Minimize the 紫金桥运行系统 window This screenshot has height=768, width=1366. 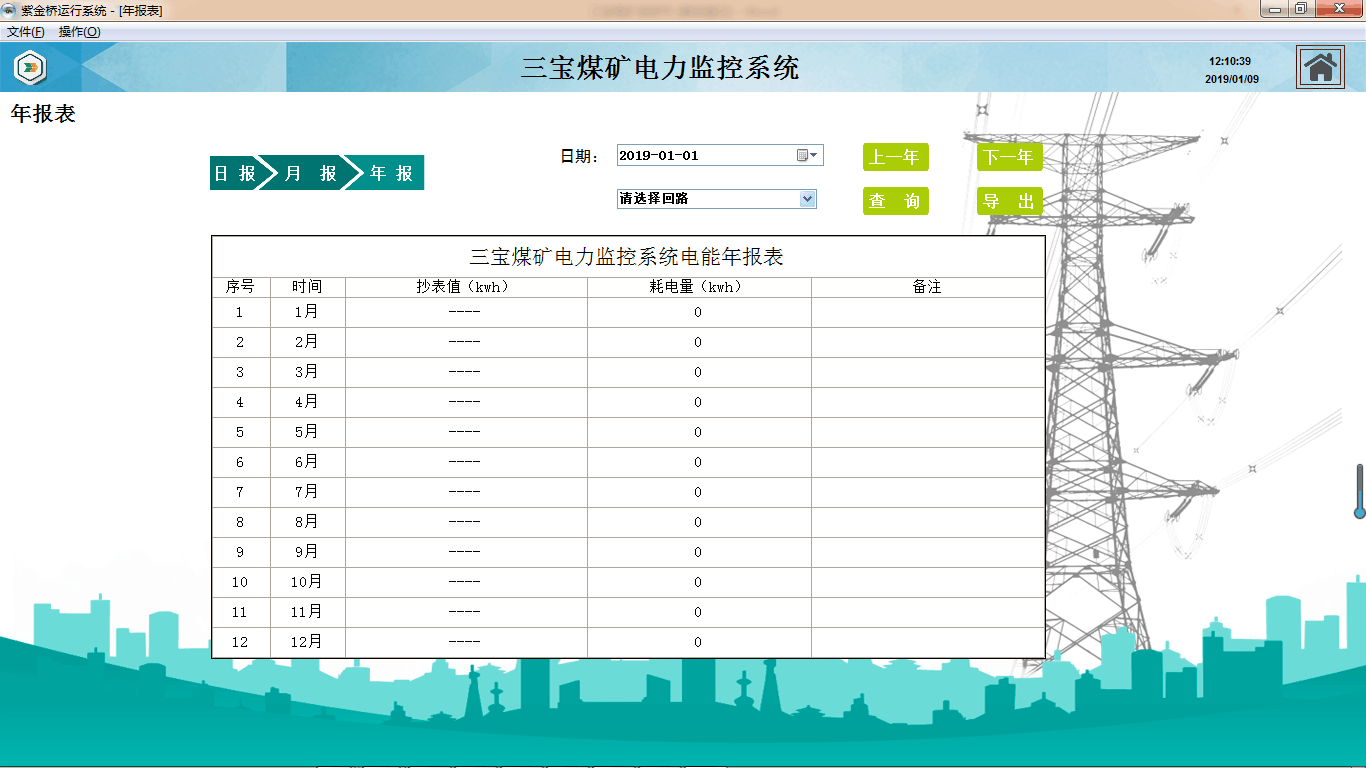pyautogui.click(x=1273, y=9)
